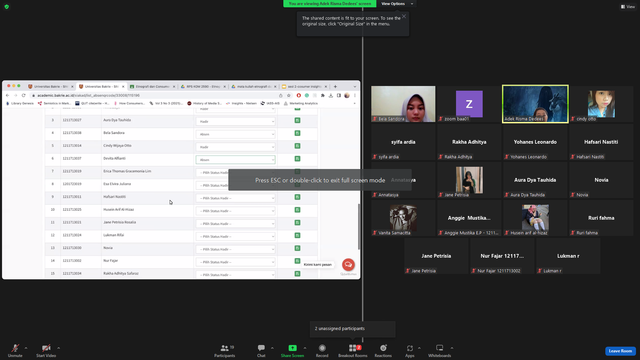
Task: Open the Participants panel
Action: (x=225, y=350)
